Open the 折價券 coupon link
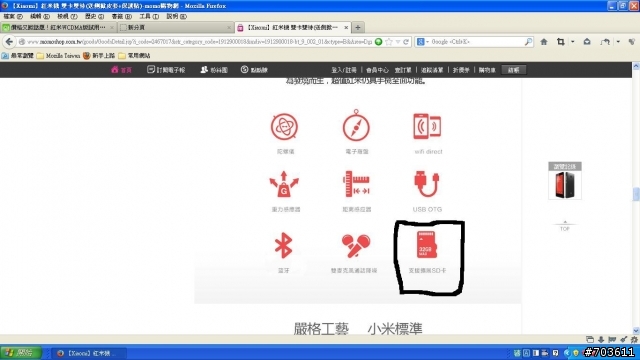 pos(461,70)
